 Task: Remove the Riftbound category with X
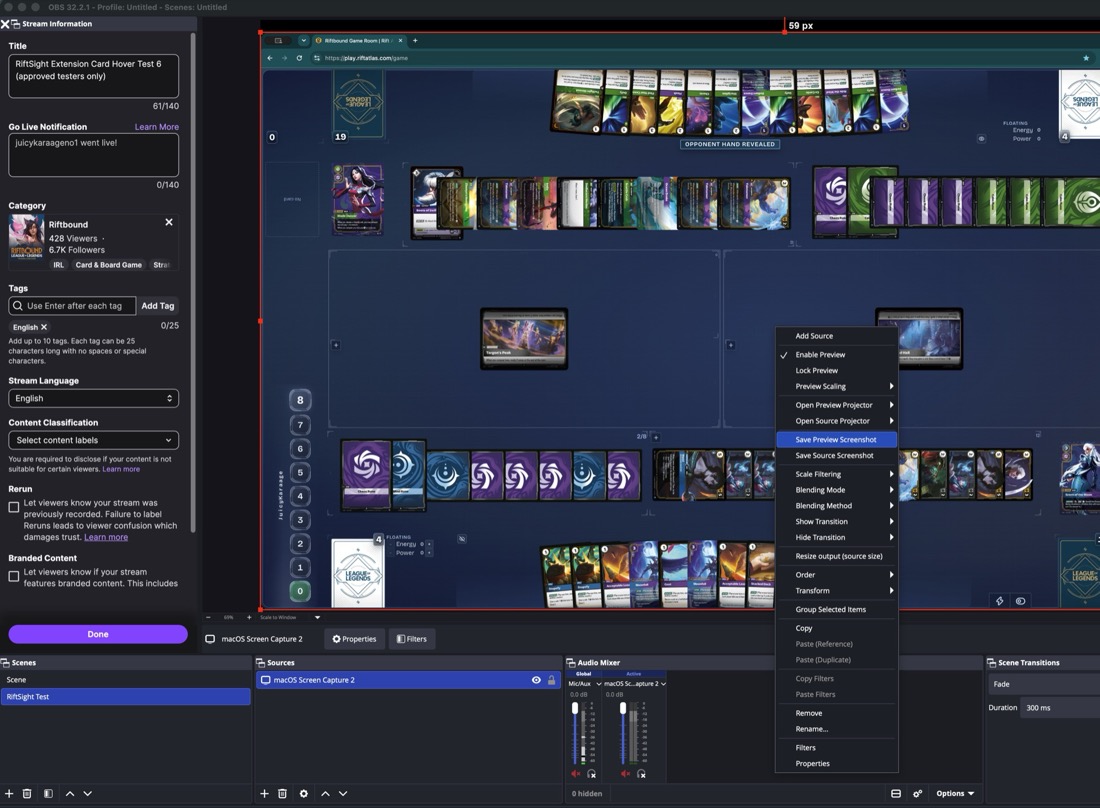(168, 222)
